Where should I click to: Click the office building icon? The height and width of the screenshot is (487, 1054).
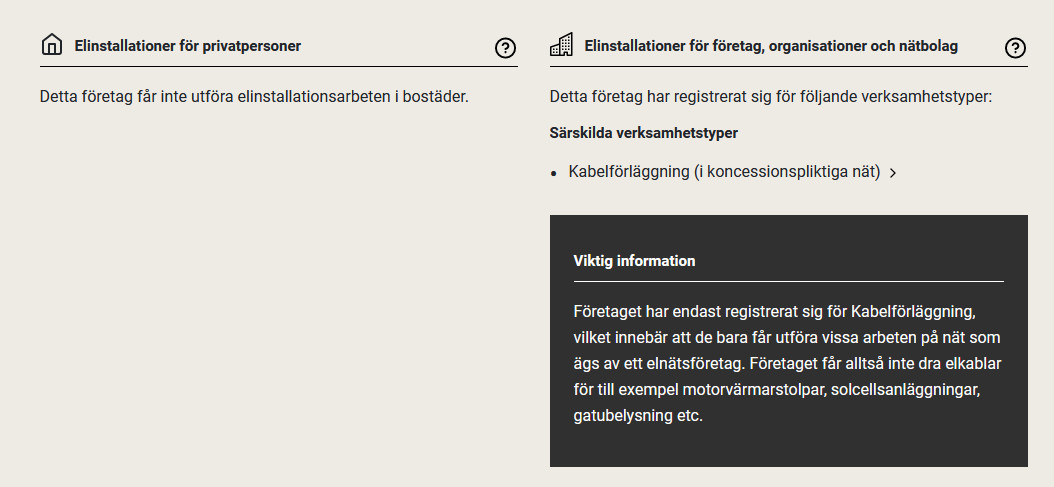point(562,45)
